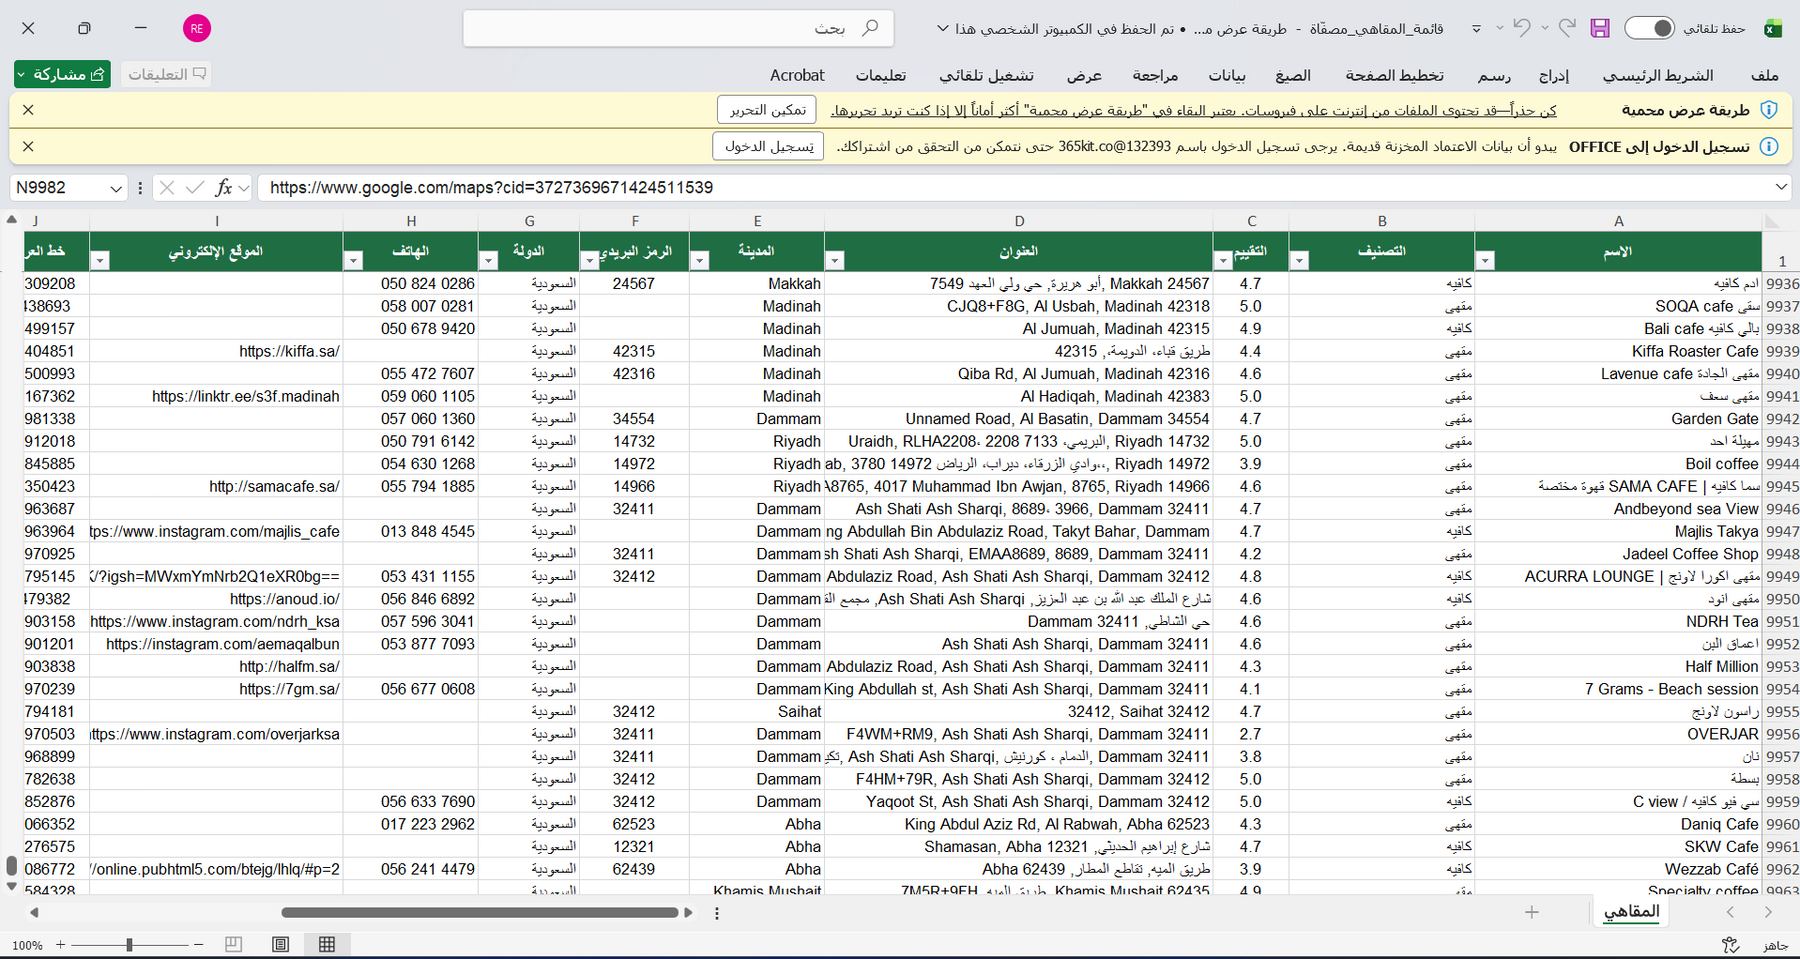Open the Acrobat tab
1800x959 pixels.
click(797, 75)
